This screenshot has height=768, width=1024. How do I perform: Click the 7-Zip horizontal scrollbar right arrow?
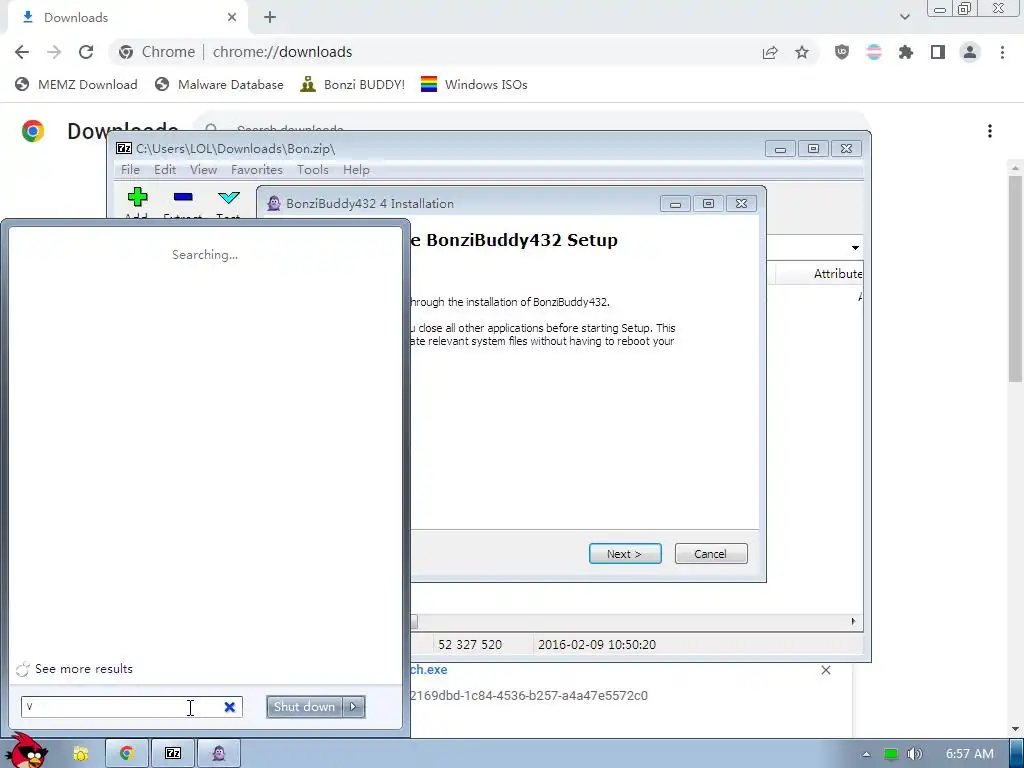(x=854, y=622)
